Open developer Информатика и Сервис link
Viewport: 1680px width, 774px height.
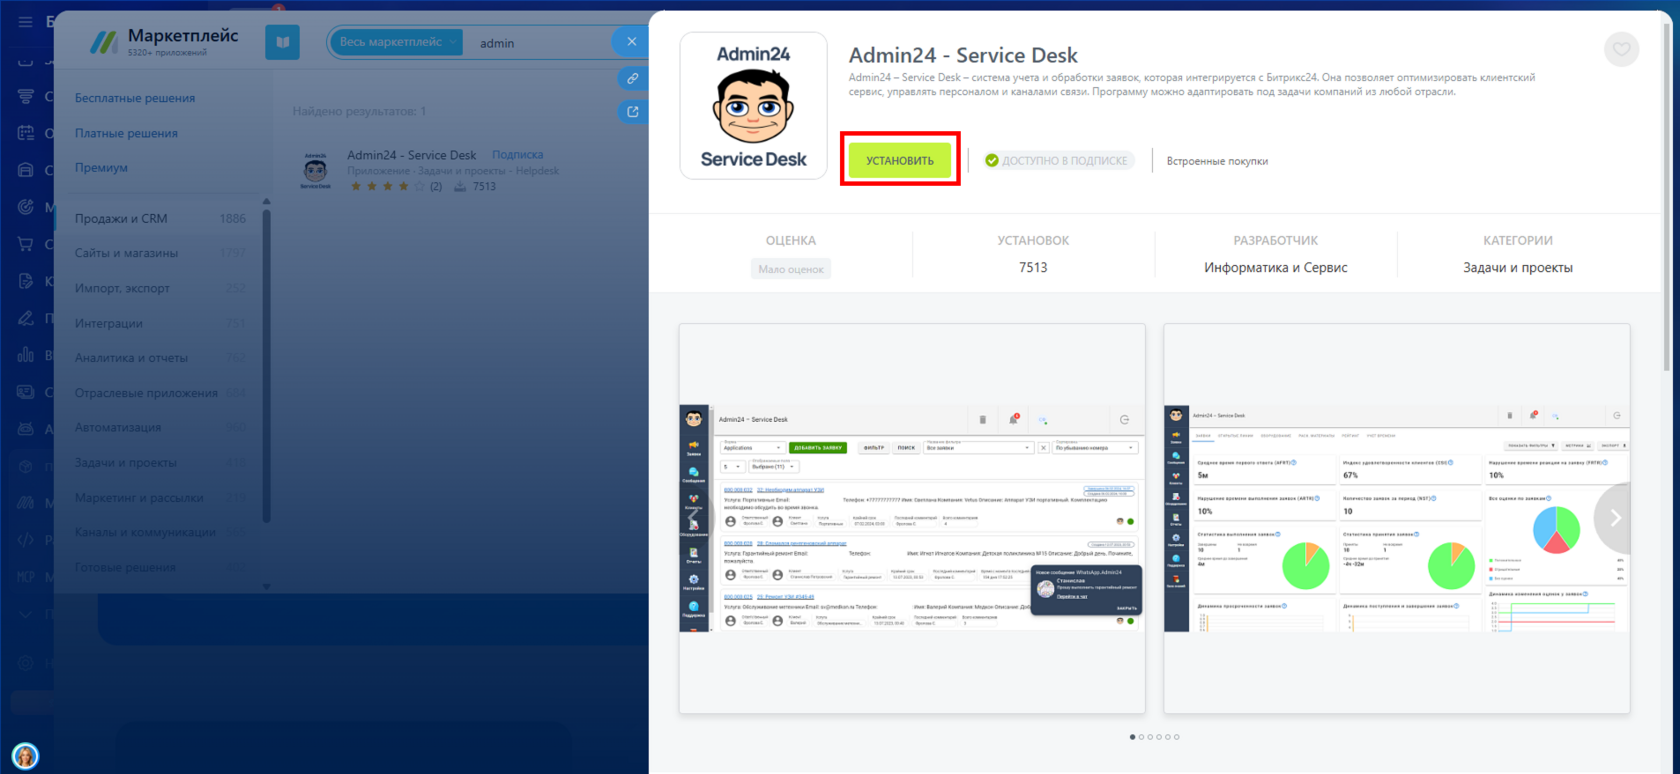[1275, 268]
